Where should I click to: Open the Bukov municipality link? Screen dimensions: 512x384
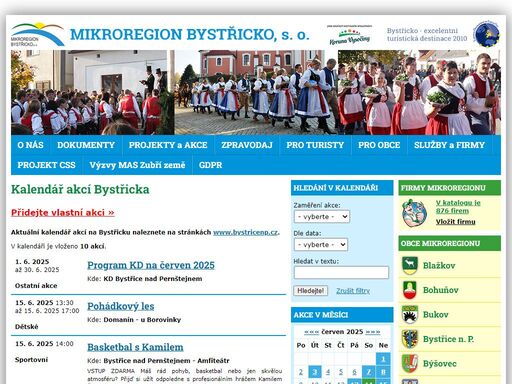[x=436, y=315]
